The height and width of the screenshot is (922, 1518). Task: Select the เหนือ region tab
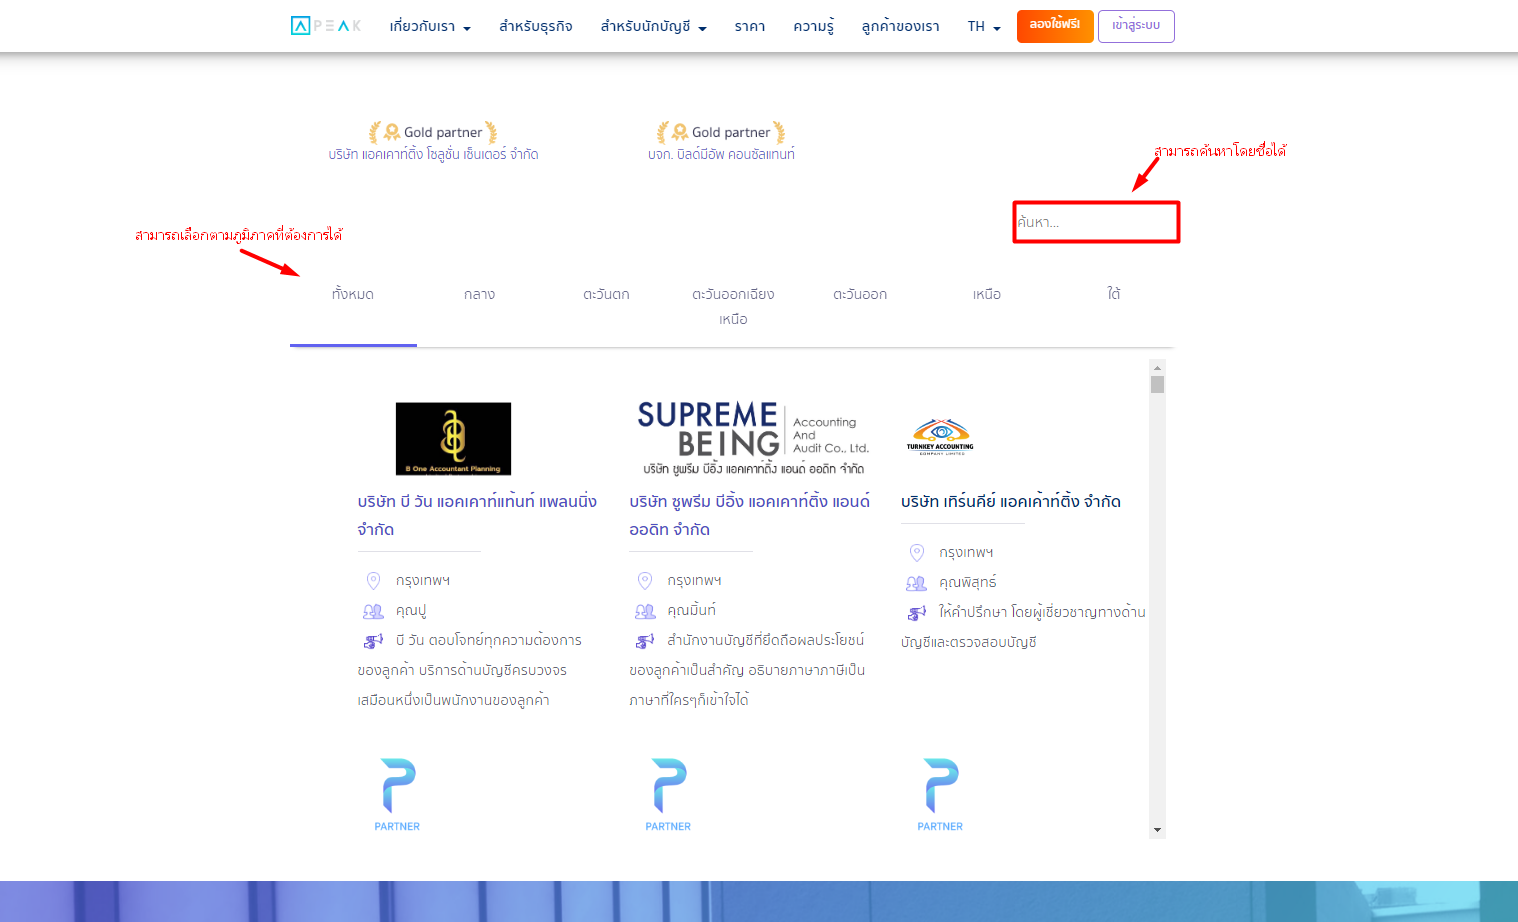pos(987,295)
